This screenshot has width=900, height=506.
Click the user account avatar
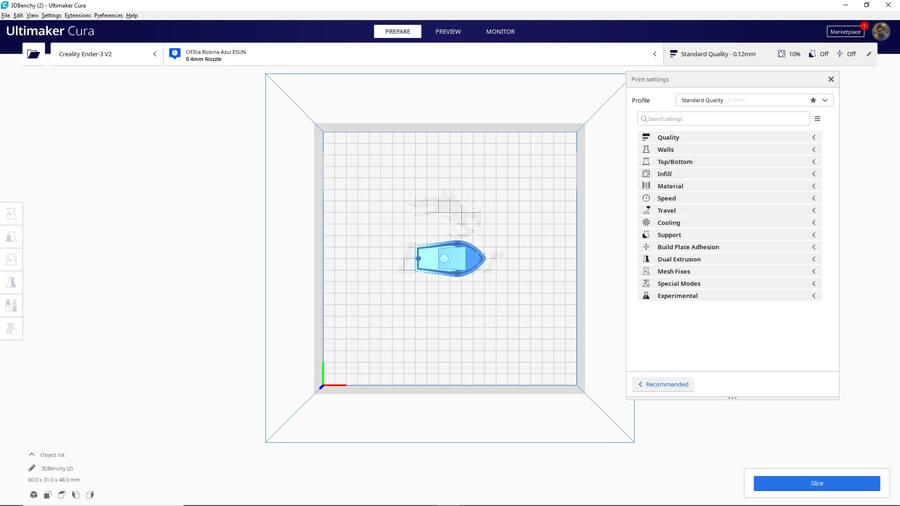click(x=880, y=31)
